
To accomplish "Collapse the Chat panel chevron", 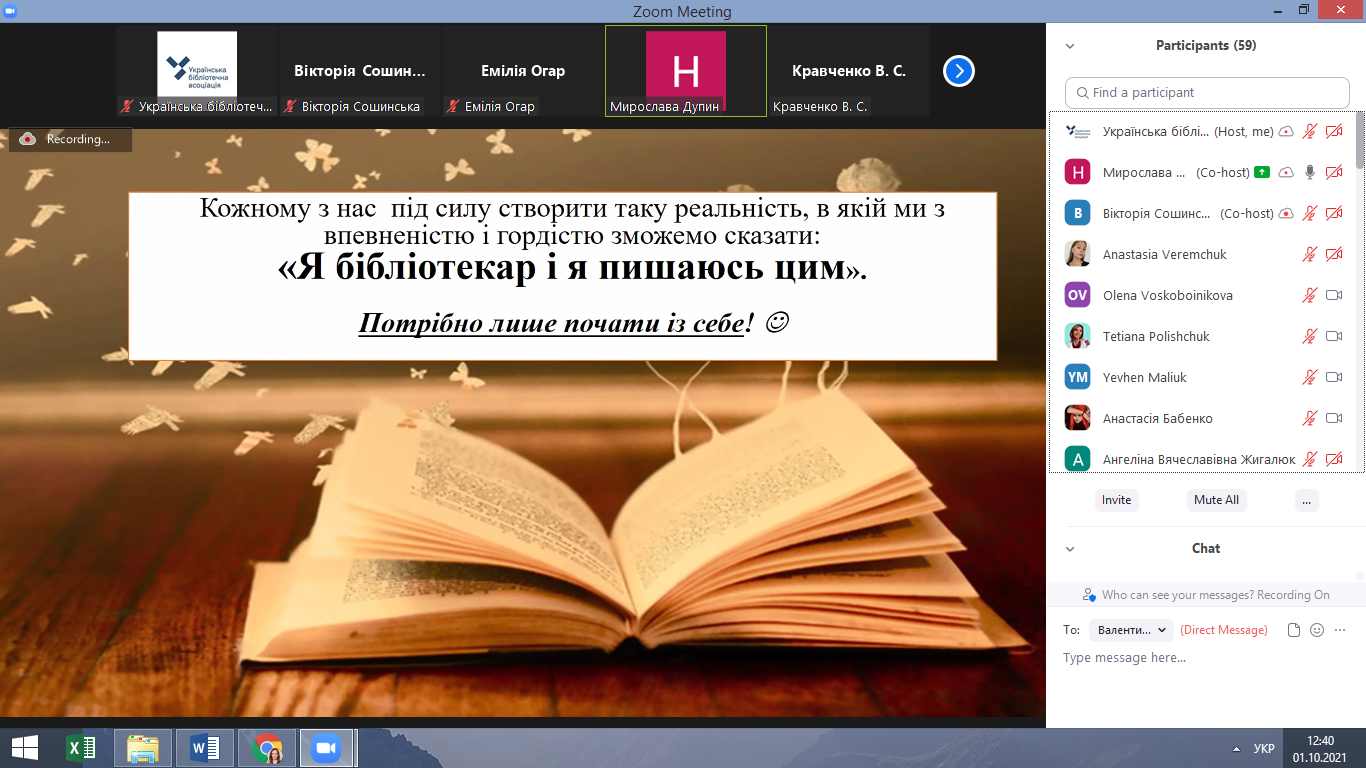I will tap(1070, 549).
